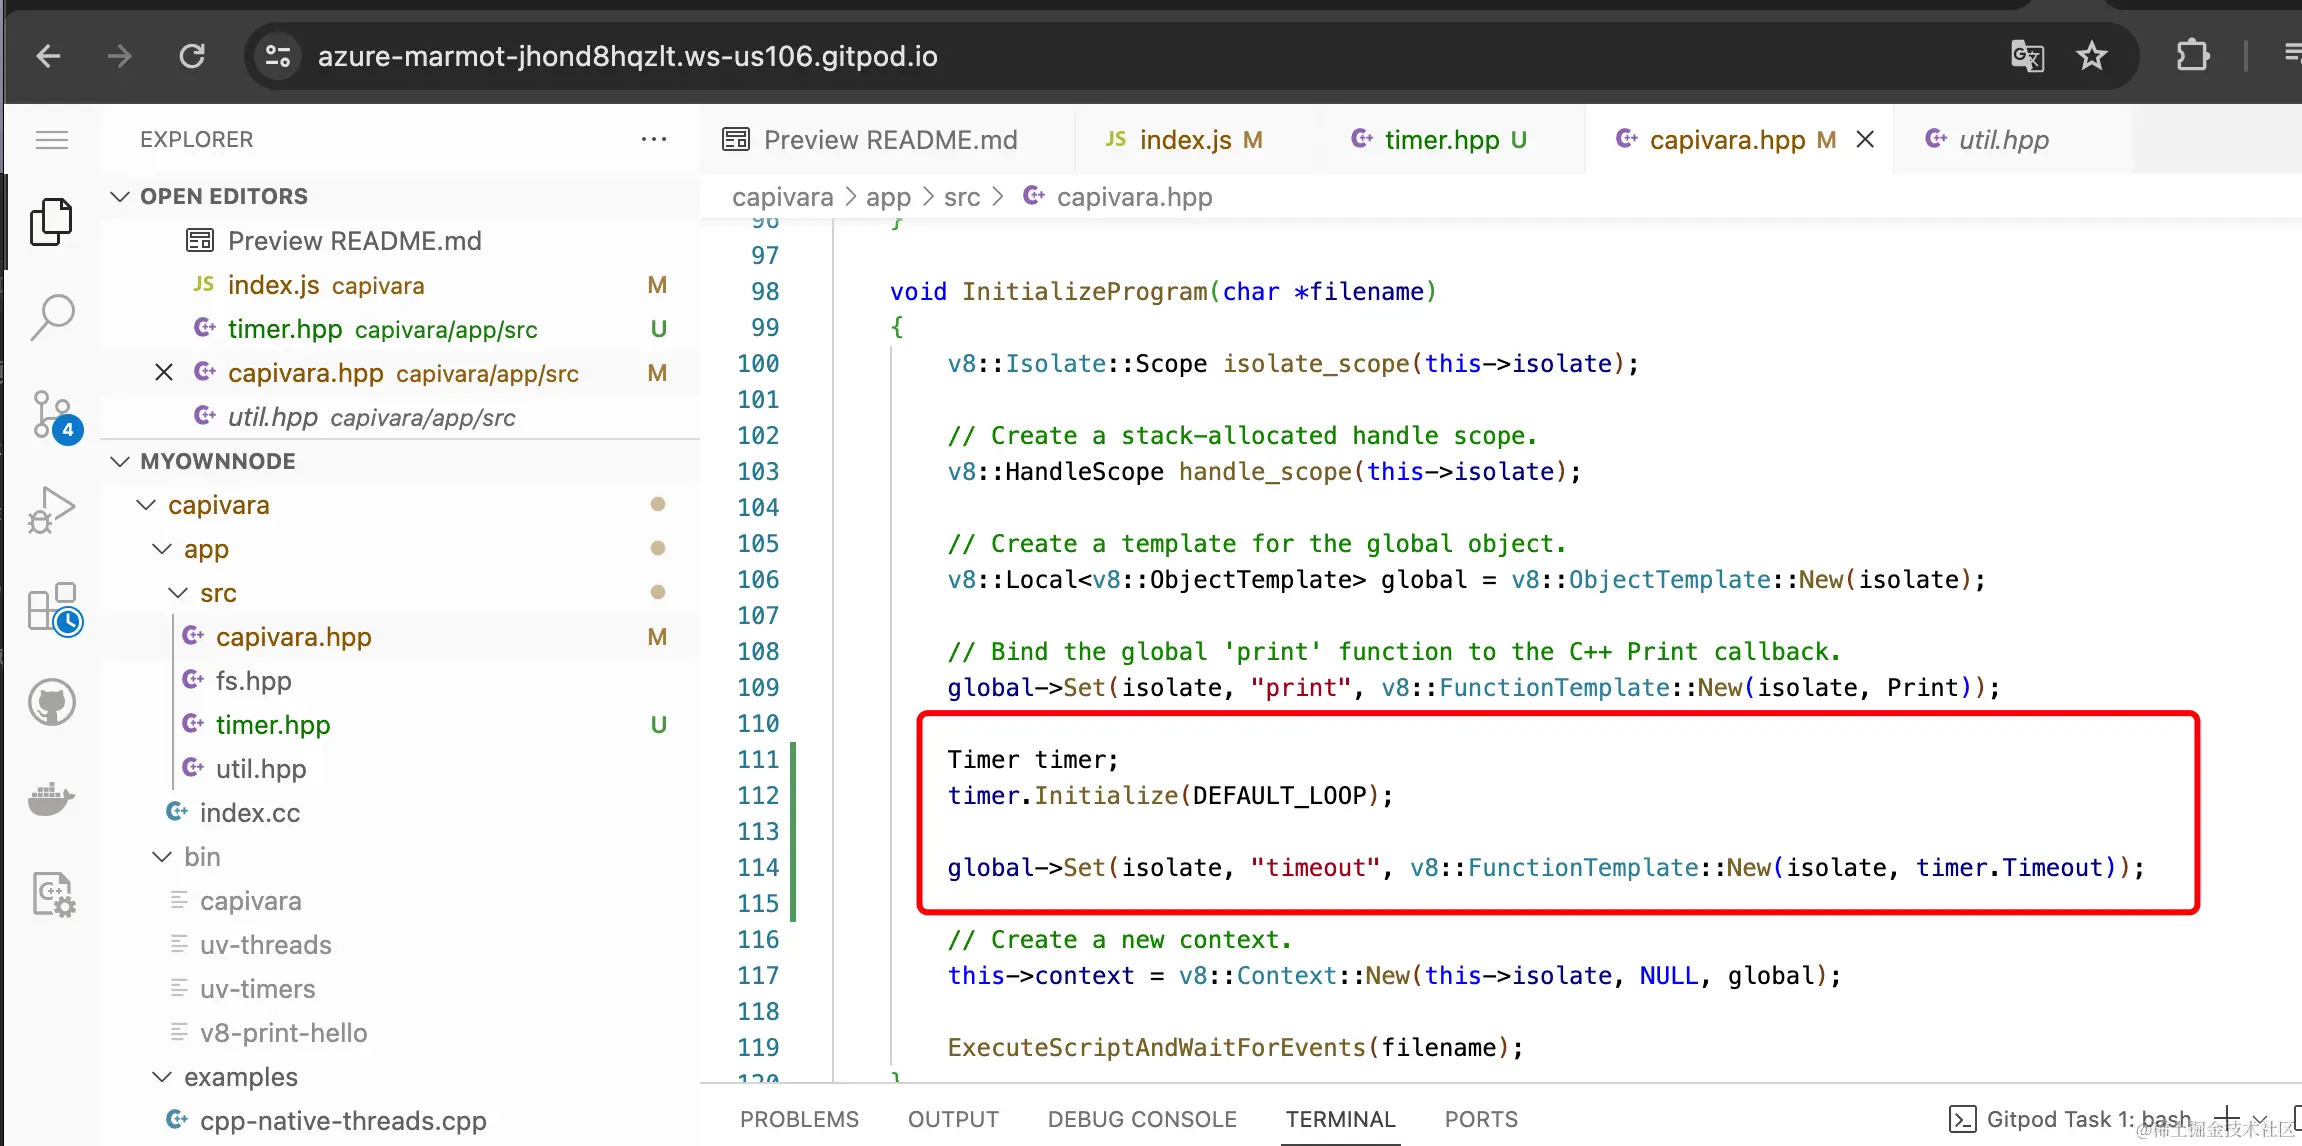This screenshot has width=2302, height=1146.
Task: Click the browser bookmark star icon
Action: point(2091,56)
